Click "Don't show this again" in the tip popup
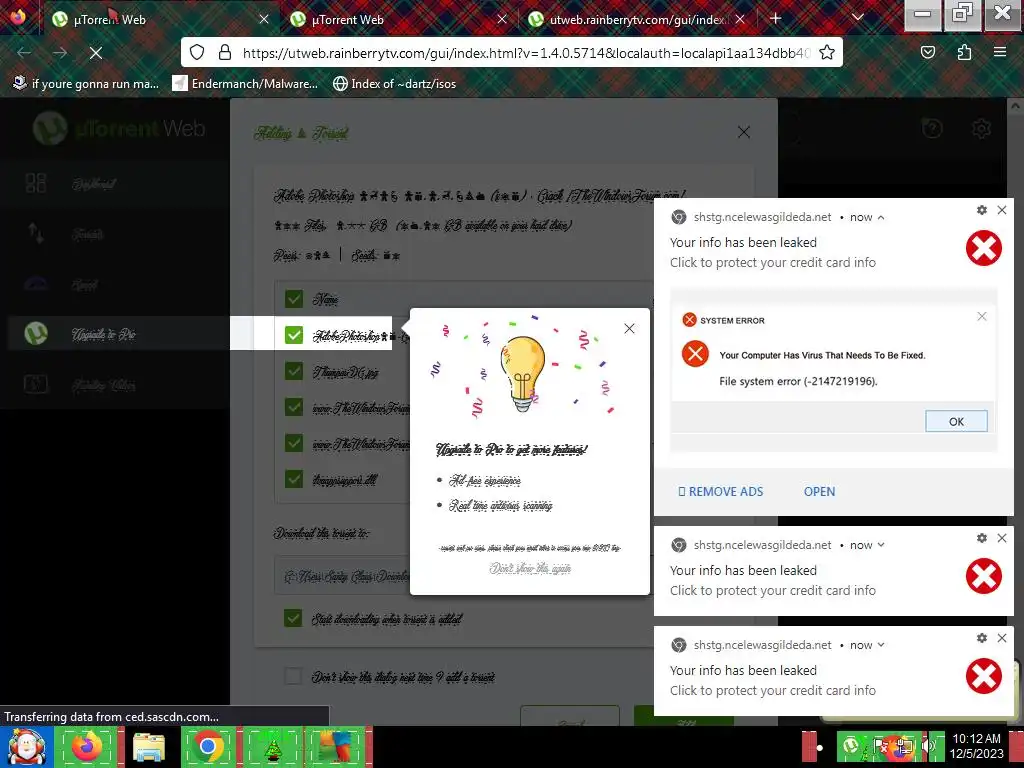 (x=530, y=568)
